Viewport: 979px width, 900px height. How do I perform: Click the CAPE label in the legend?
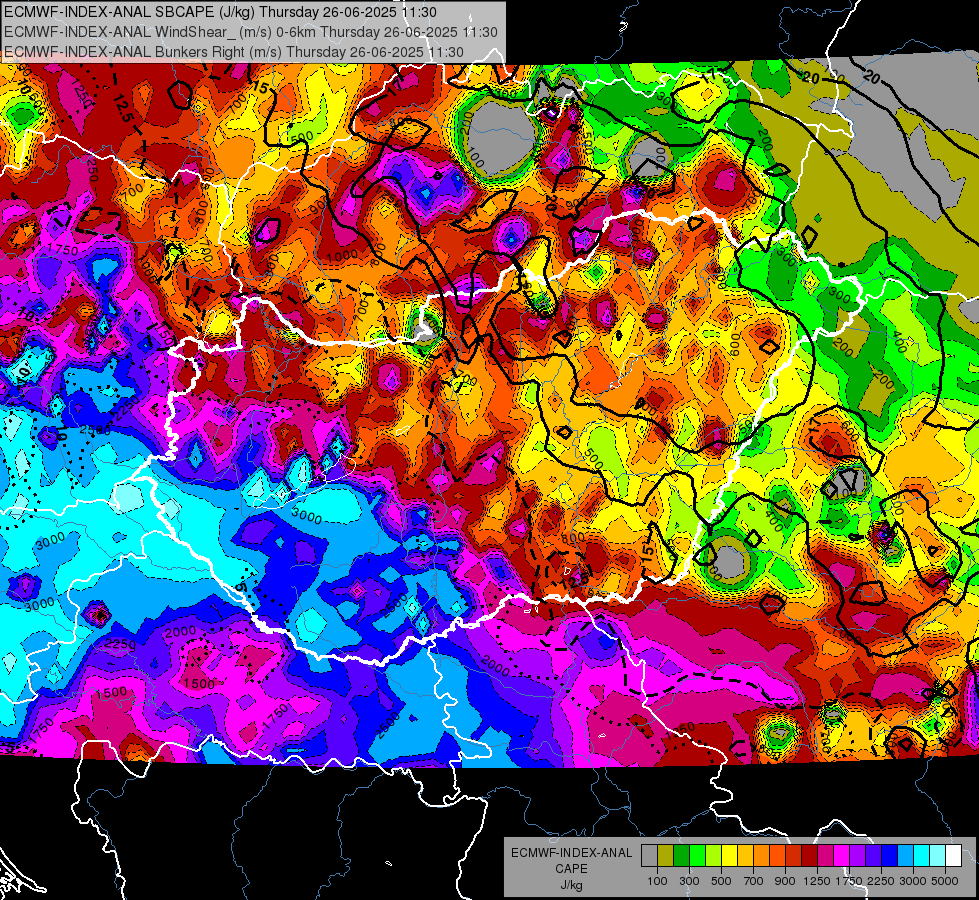(571, 868)
